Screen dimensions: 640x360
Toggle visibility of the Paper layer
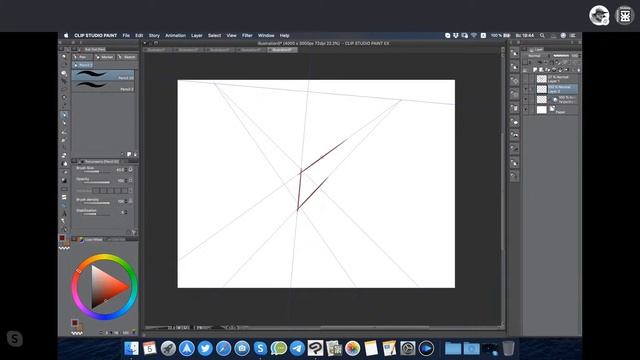526,109
